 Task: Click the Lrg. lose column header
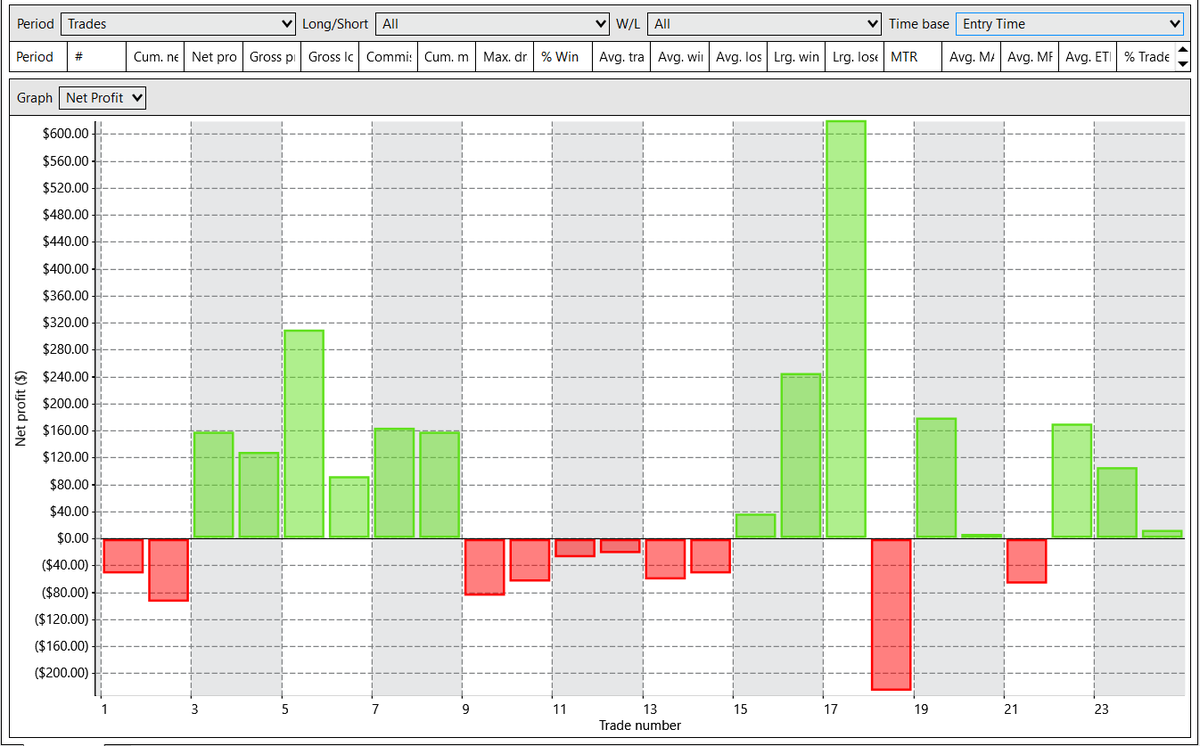point(854,57)
